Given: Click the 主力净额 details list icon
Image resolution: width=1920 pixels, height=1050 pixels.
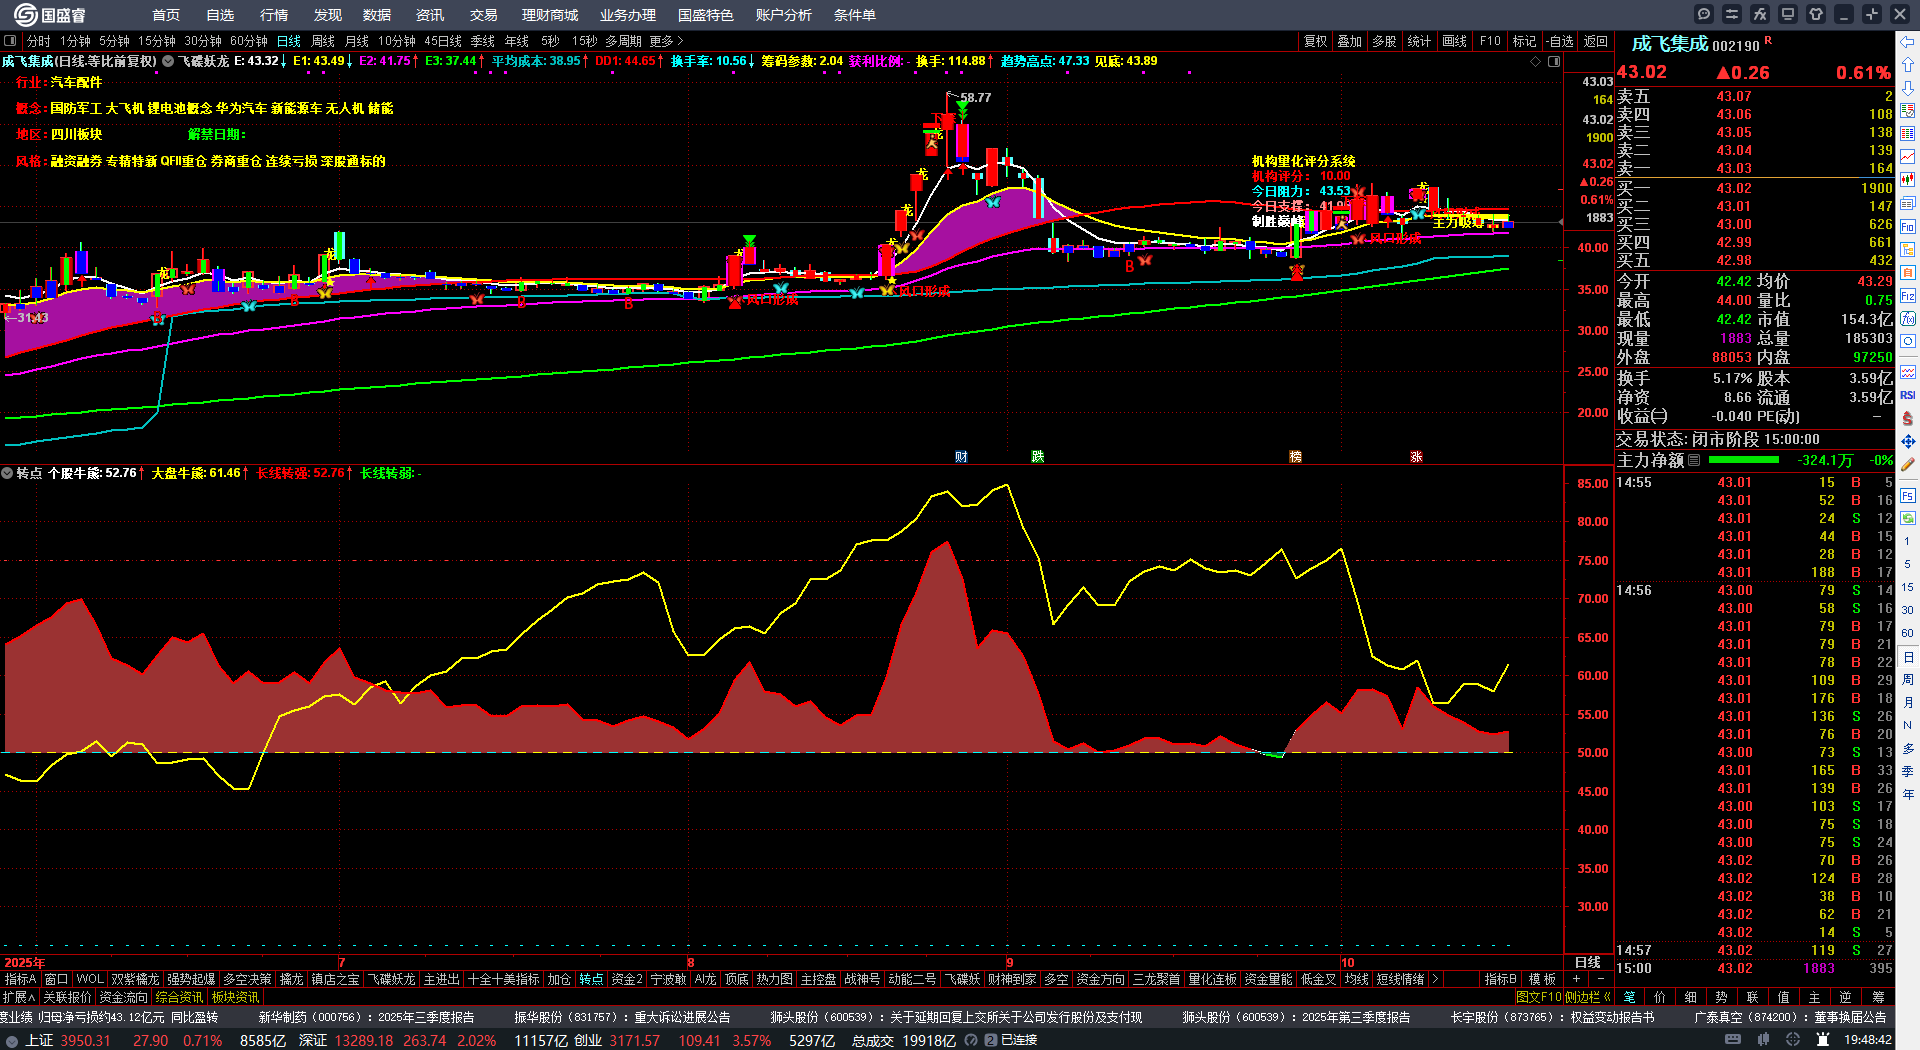Looking at the screenshot, I should point(1694,460).
